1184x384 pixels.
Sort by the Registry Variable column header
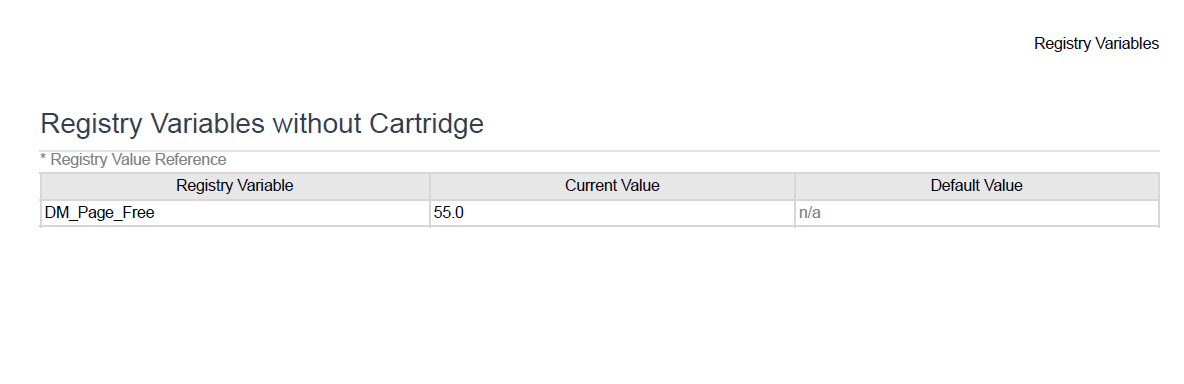pos(235,186)
